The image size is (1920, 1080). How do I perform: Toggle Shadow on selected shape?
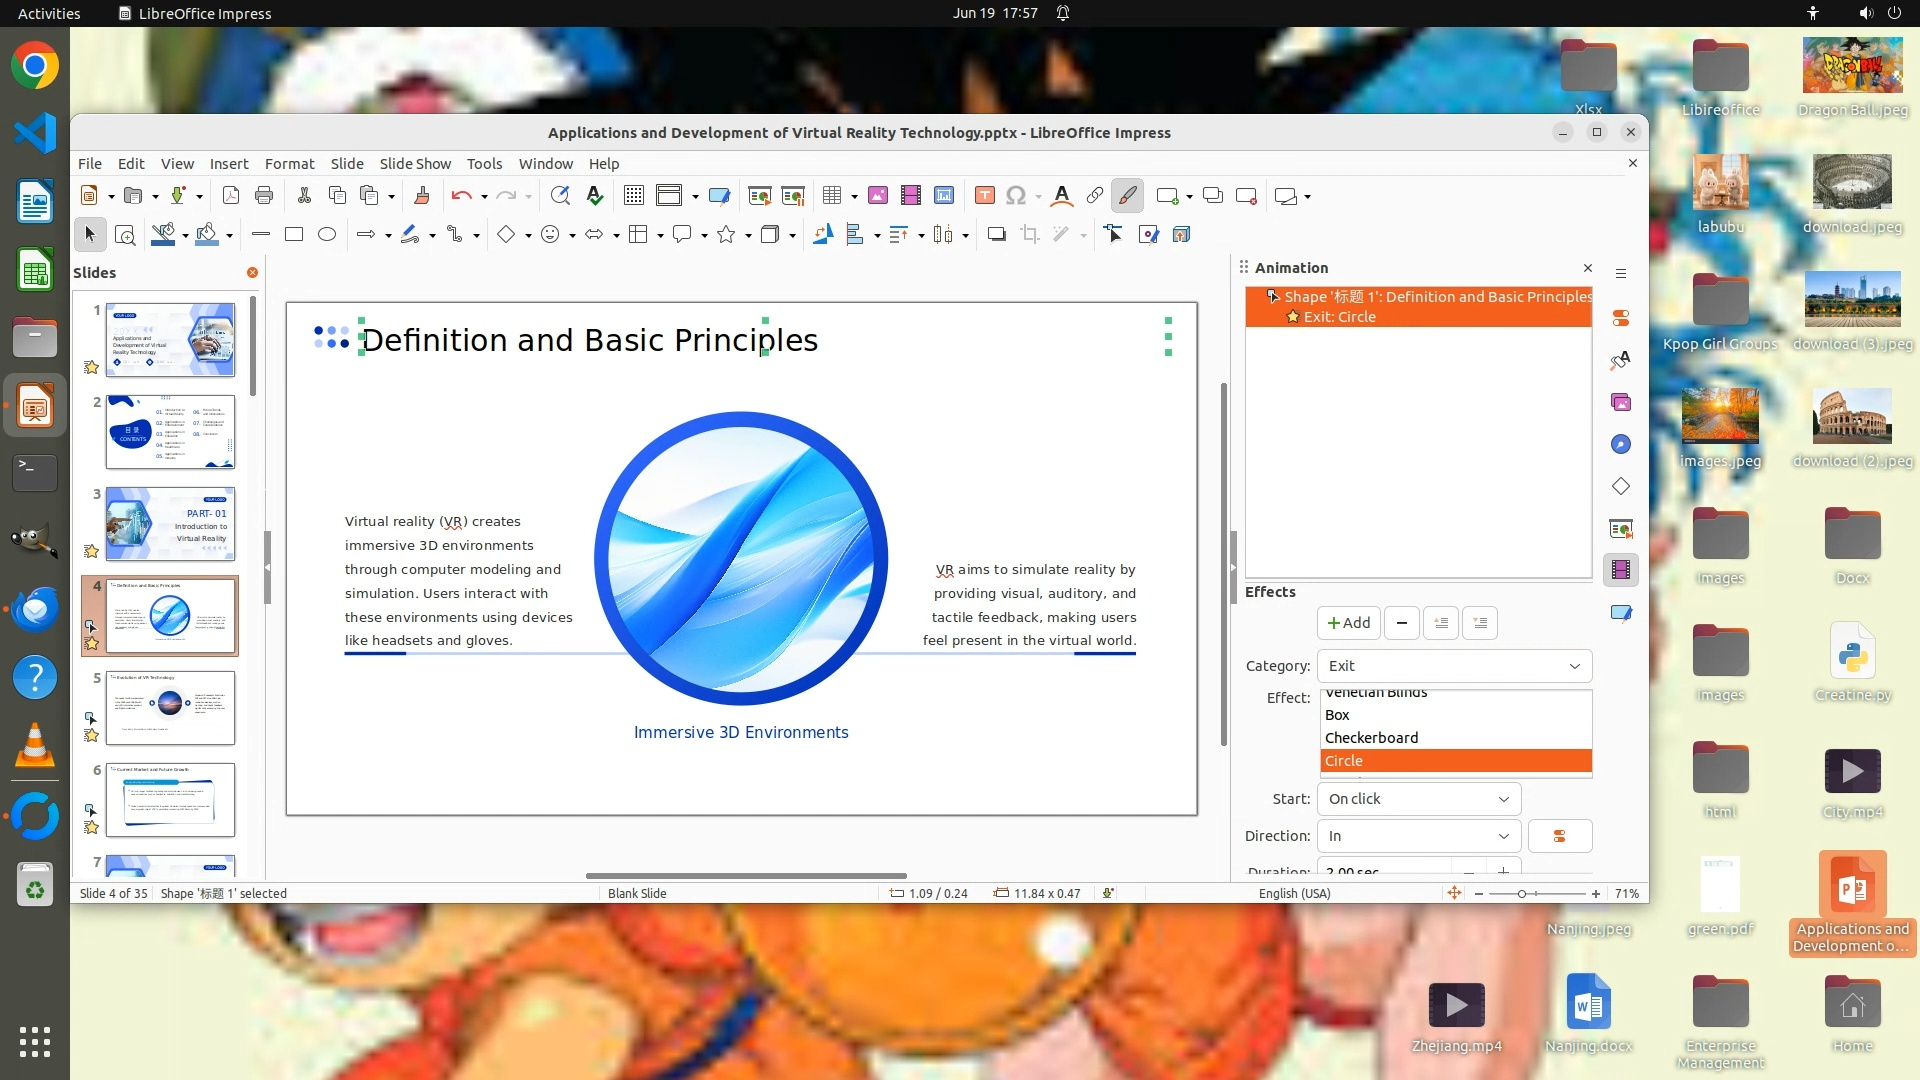point(996,234)
